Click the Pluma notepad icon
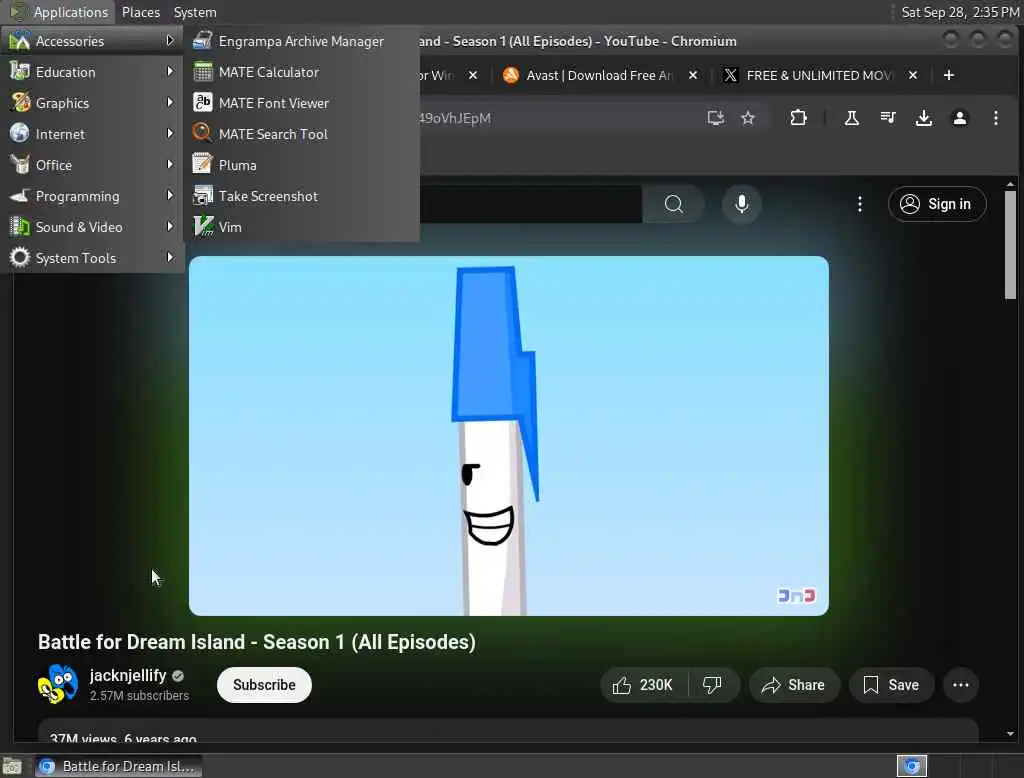This screenshot has height=778, width=1024. pos(202,164)
